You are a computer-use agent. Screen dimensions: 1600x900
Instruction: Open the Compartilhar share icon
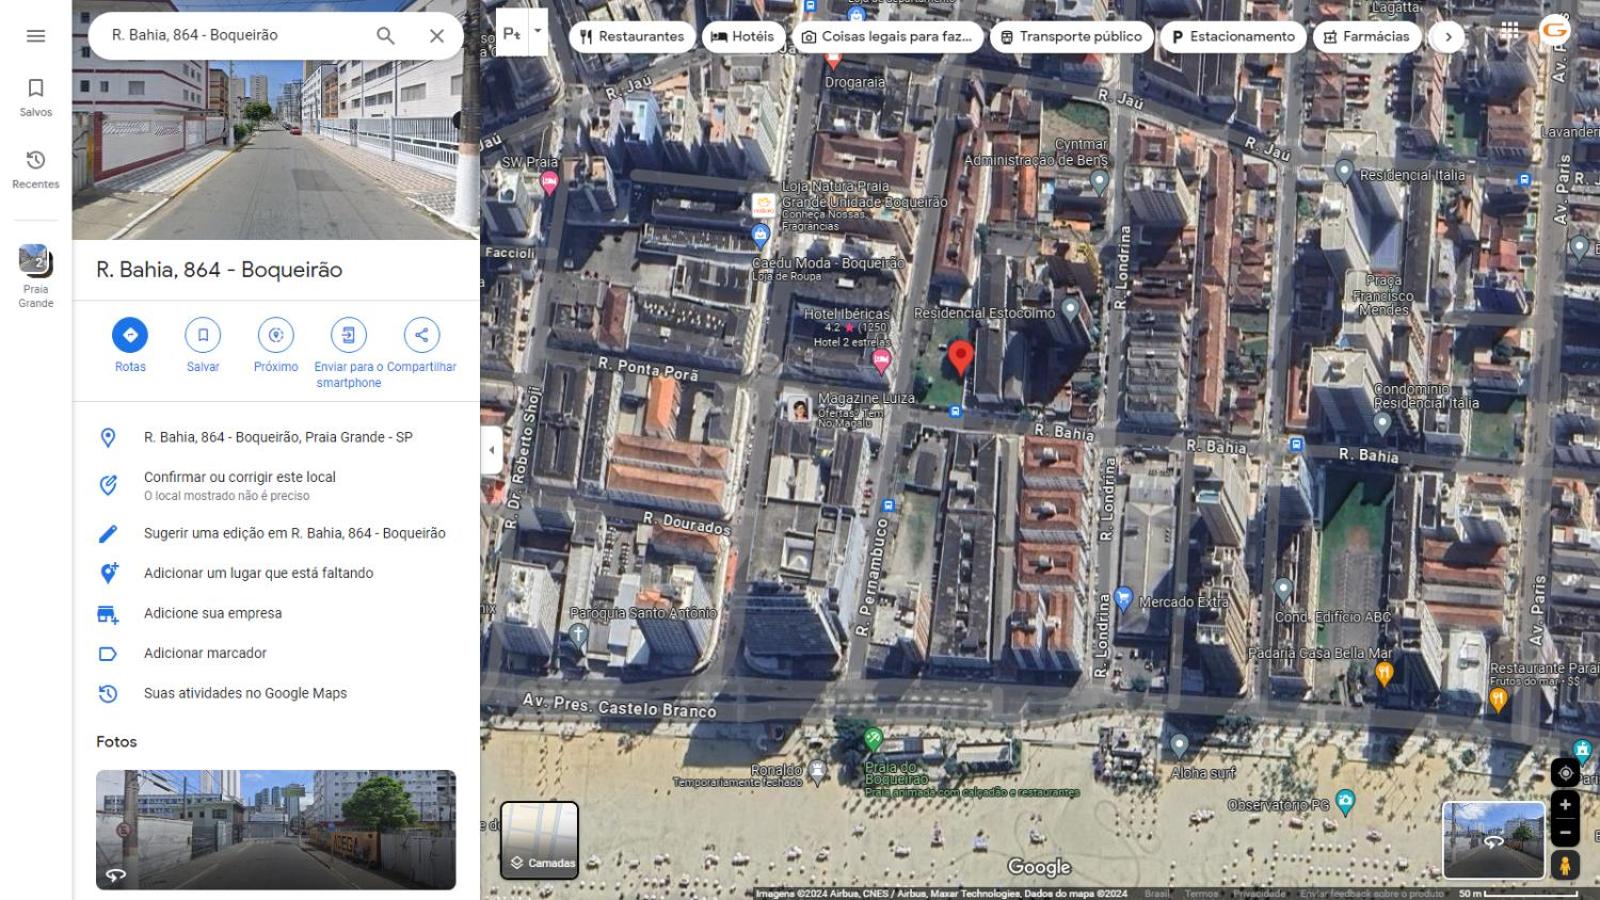pyautogui.click(x=422, y=335)
